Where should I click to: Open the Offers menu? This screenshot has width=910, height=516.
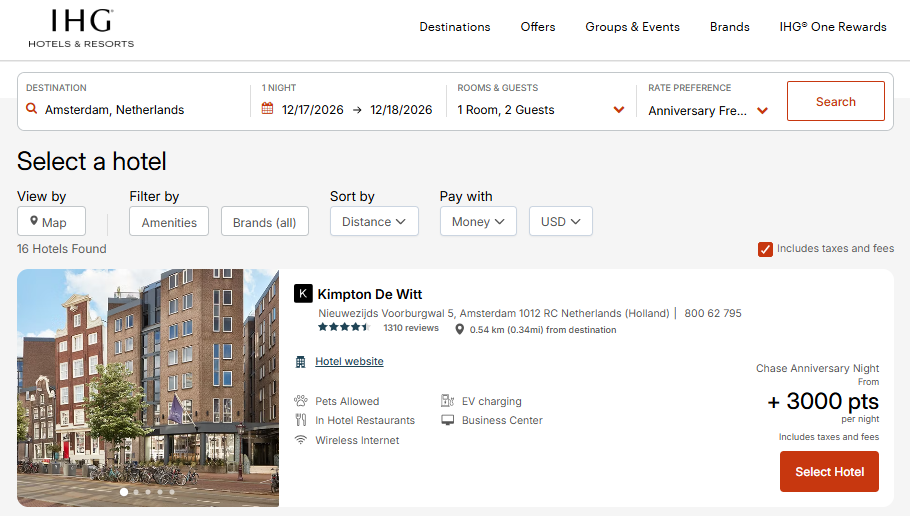pyautogui.click(x=537, y=27)
